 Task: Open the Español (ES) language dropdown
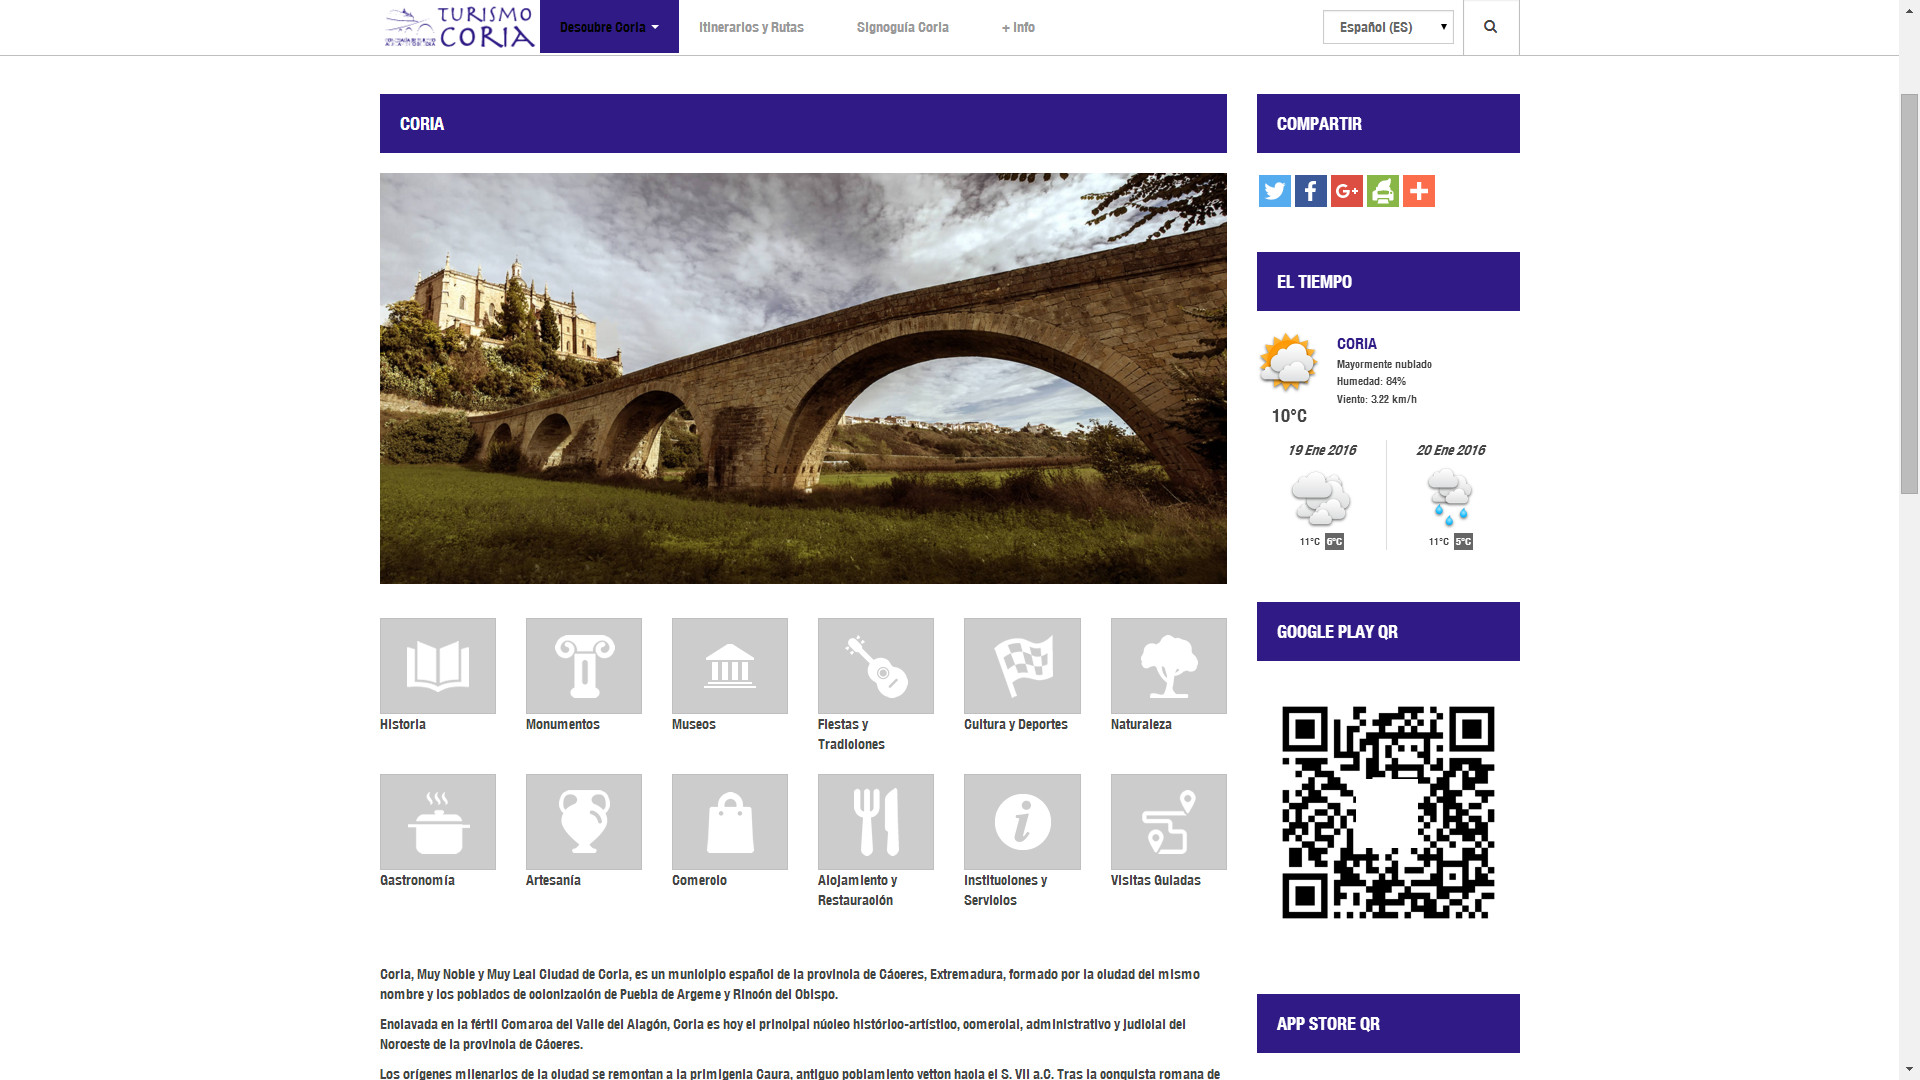coord(1387,27)
